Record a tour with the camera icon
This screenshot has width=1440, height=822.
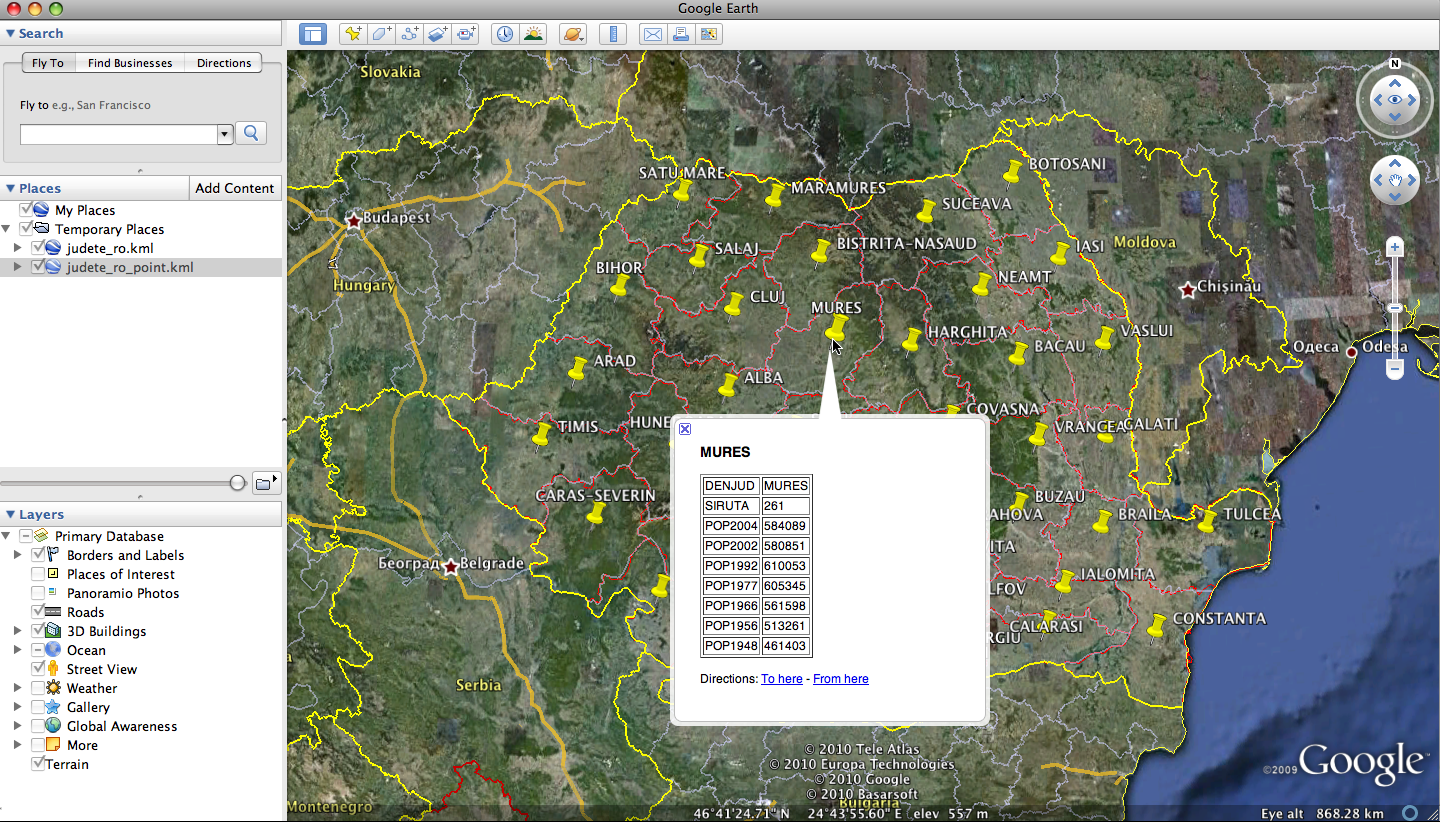466,34
